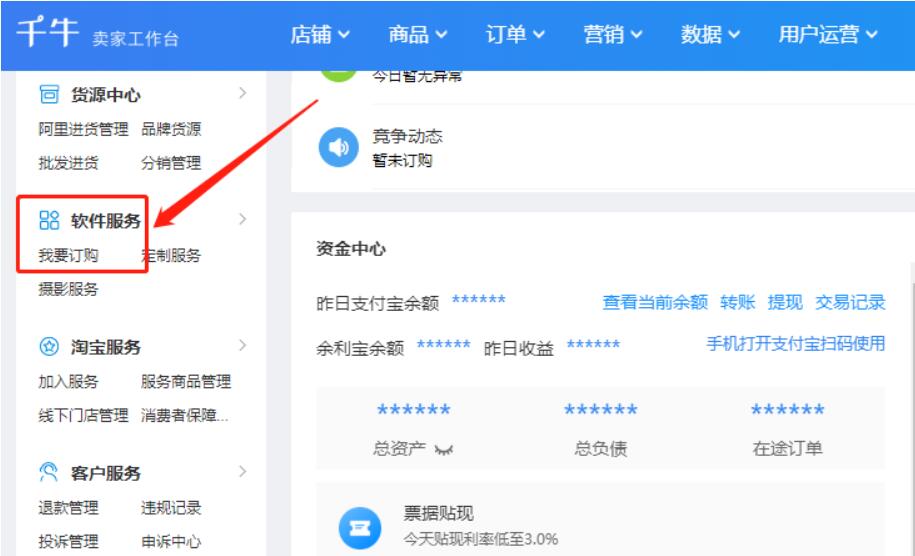Open 服务商品管理 in sidebar
The image size is (915, 556).
186,382
